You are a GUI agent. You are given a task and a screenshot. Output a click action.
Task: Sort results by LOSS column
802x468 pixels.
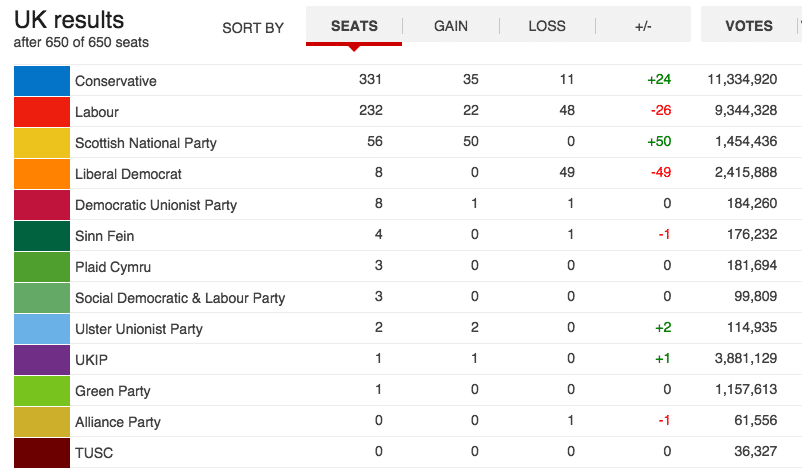[x=547, y=26]
